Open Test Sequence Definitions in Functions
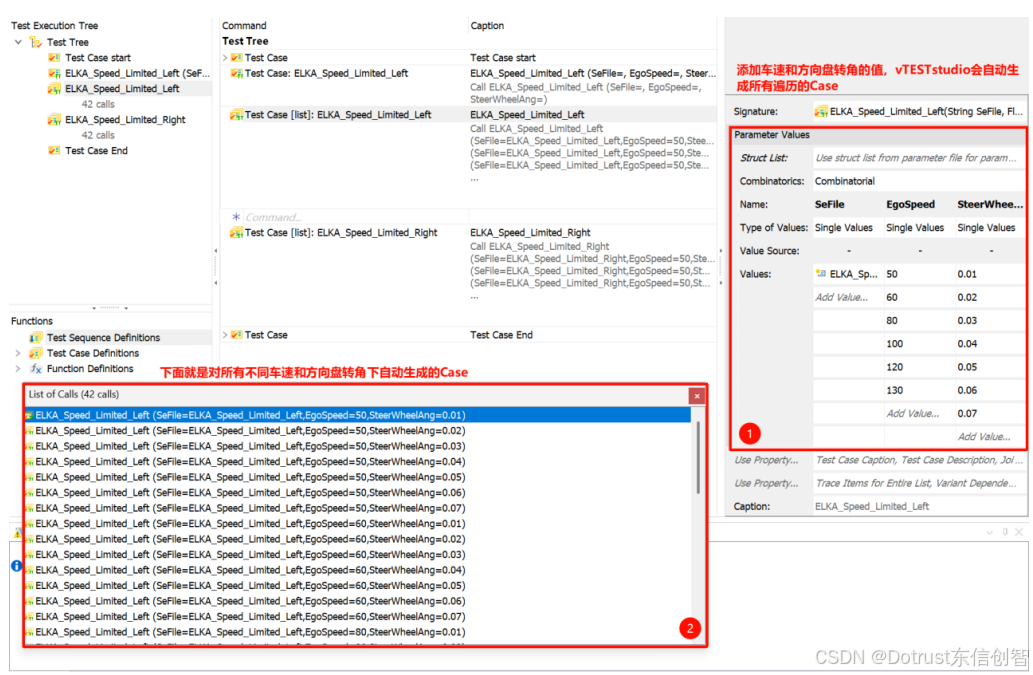 pyautogui.click(x=103, y=338)
